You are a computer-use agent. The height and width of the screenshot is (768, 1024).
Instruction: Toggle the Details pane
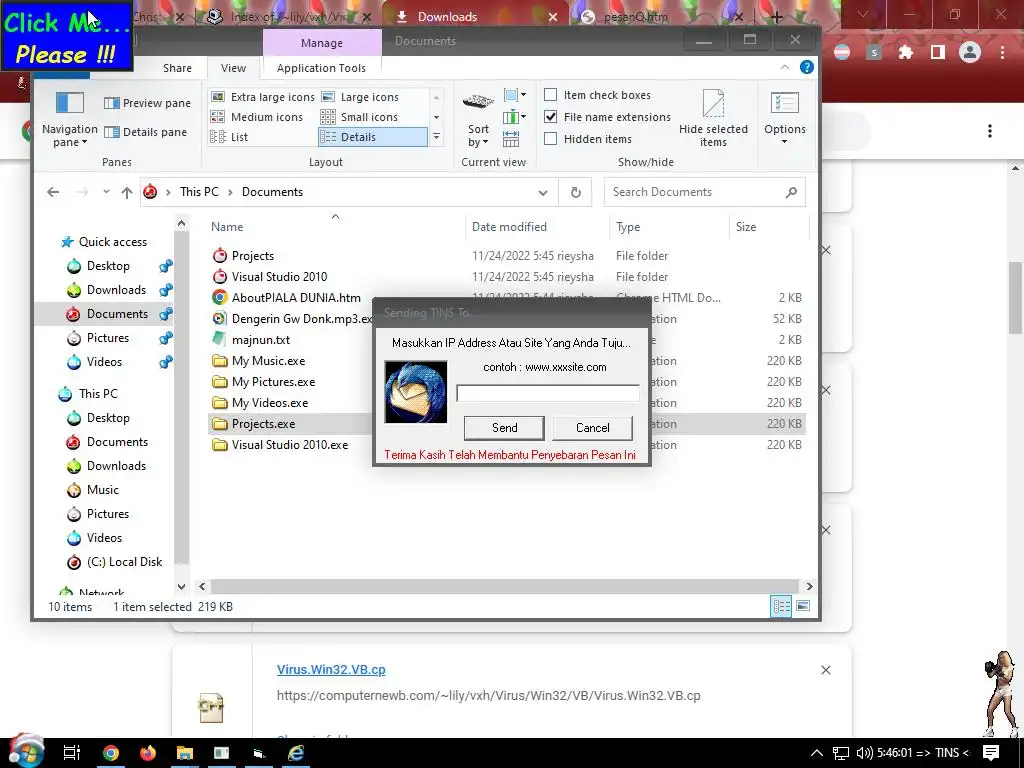pos(146,132)
